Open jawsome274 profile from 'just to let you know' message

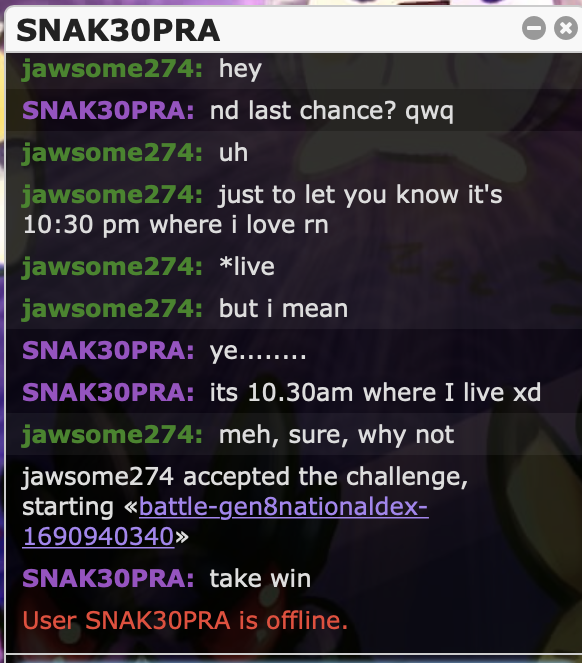tap(112, 195)
